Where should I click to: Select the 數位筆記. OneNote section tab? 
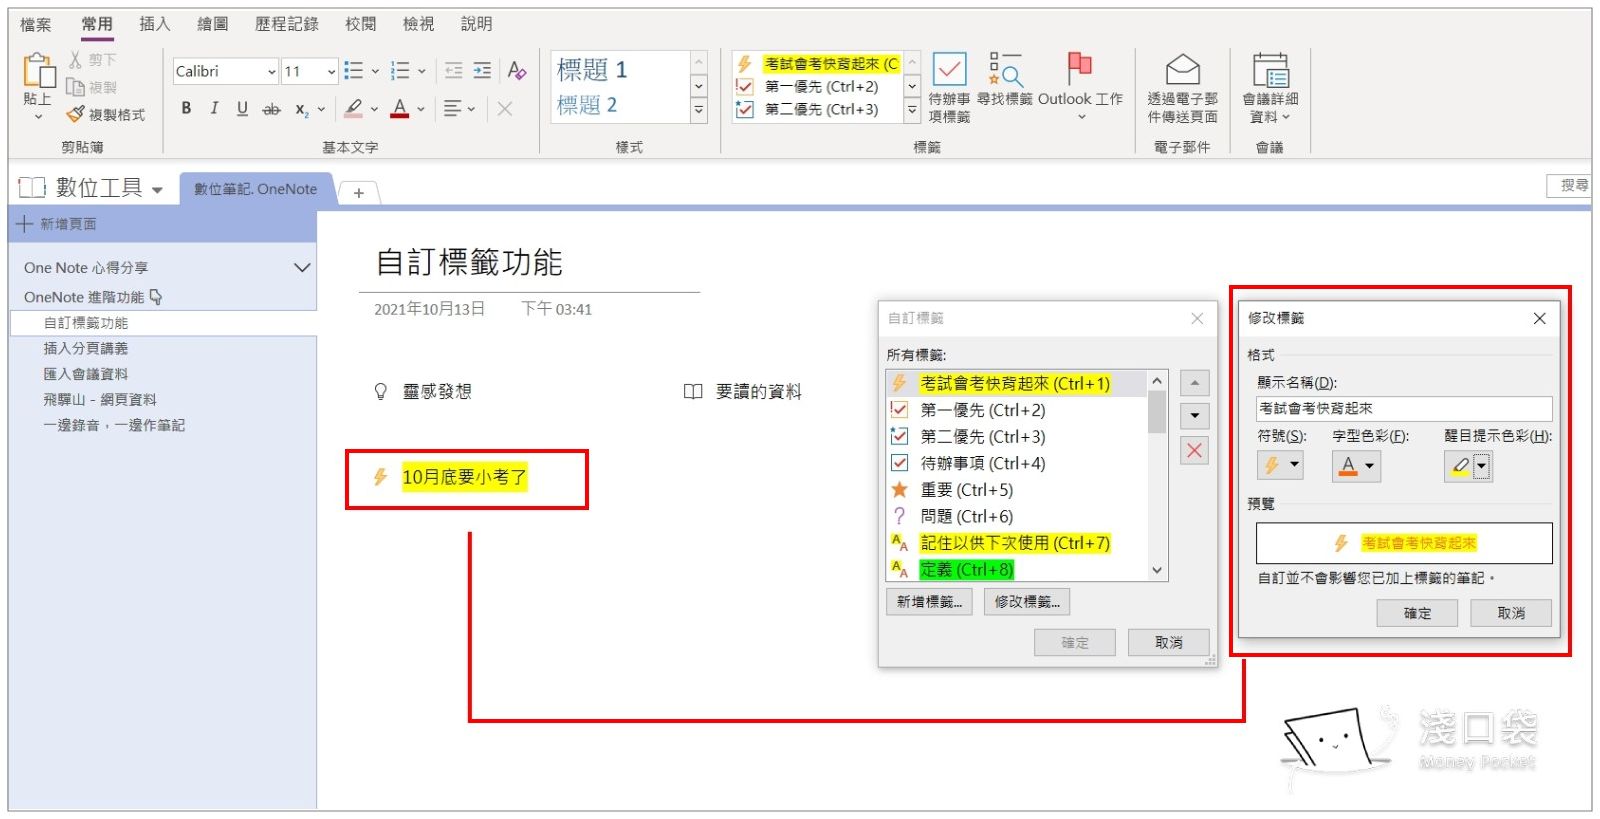pyautogui.click(x=256, y=189)
